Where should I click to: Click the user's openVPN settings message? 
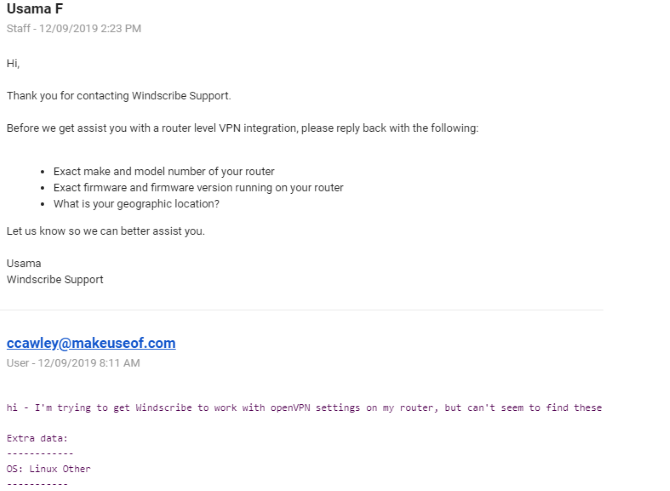(304, 409)
